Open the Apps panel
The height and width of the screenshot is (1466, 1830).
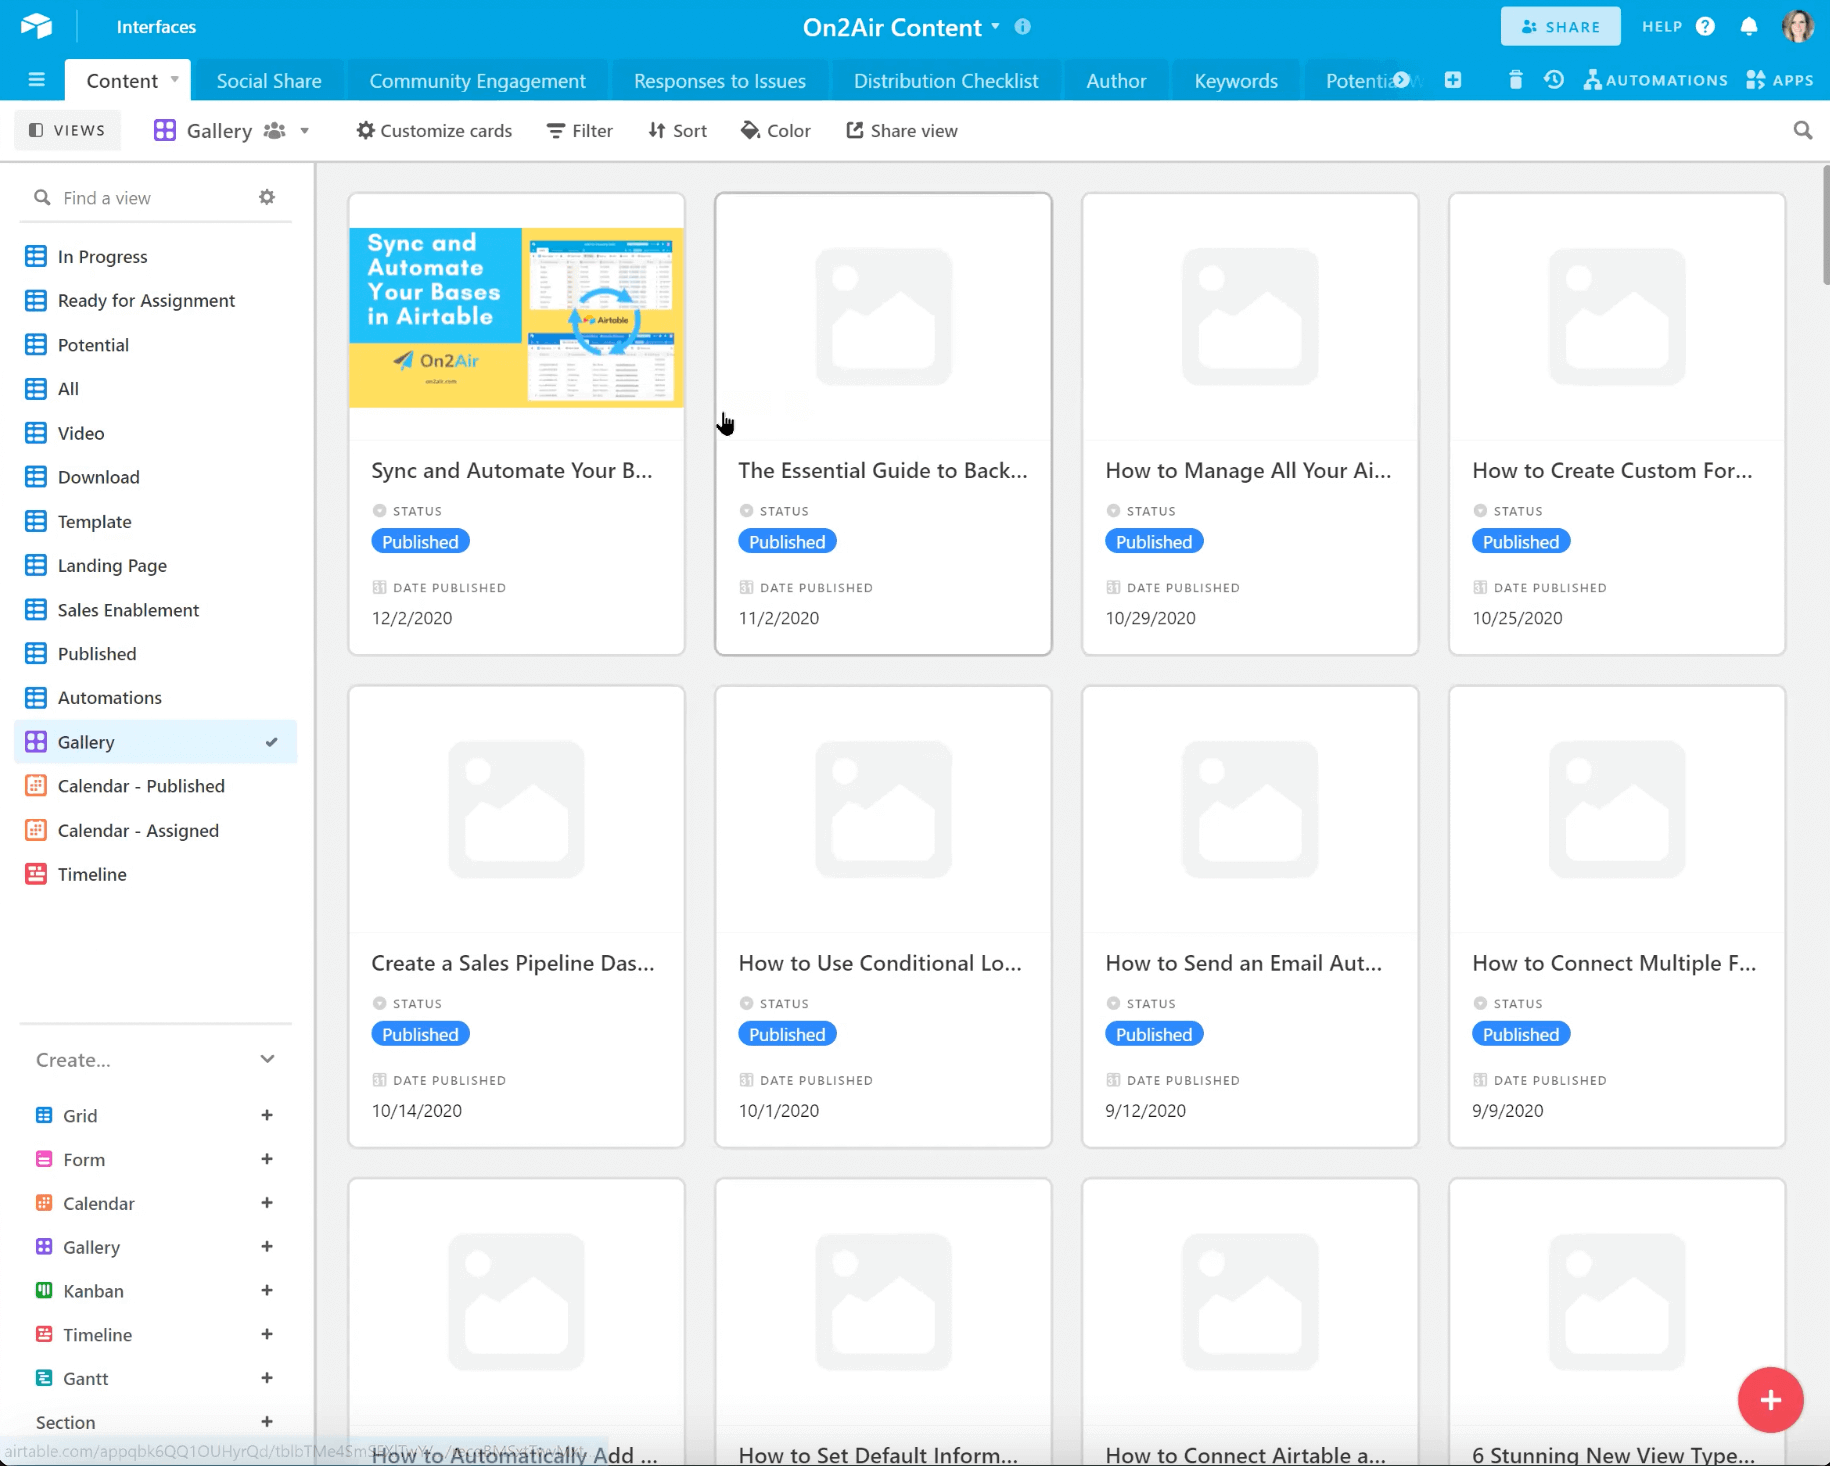[1780, 80]
